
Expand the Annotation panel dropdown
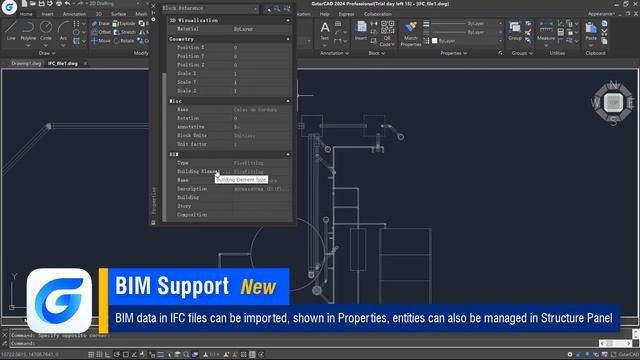click(x=334, y=53)
